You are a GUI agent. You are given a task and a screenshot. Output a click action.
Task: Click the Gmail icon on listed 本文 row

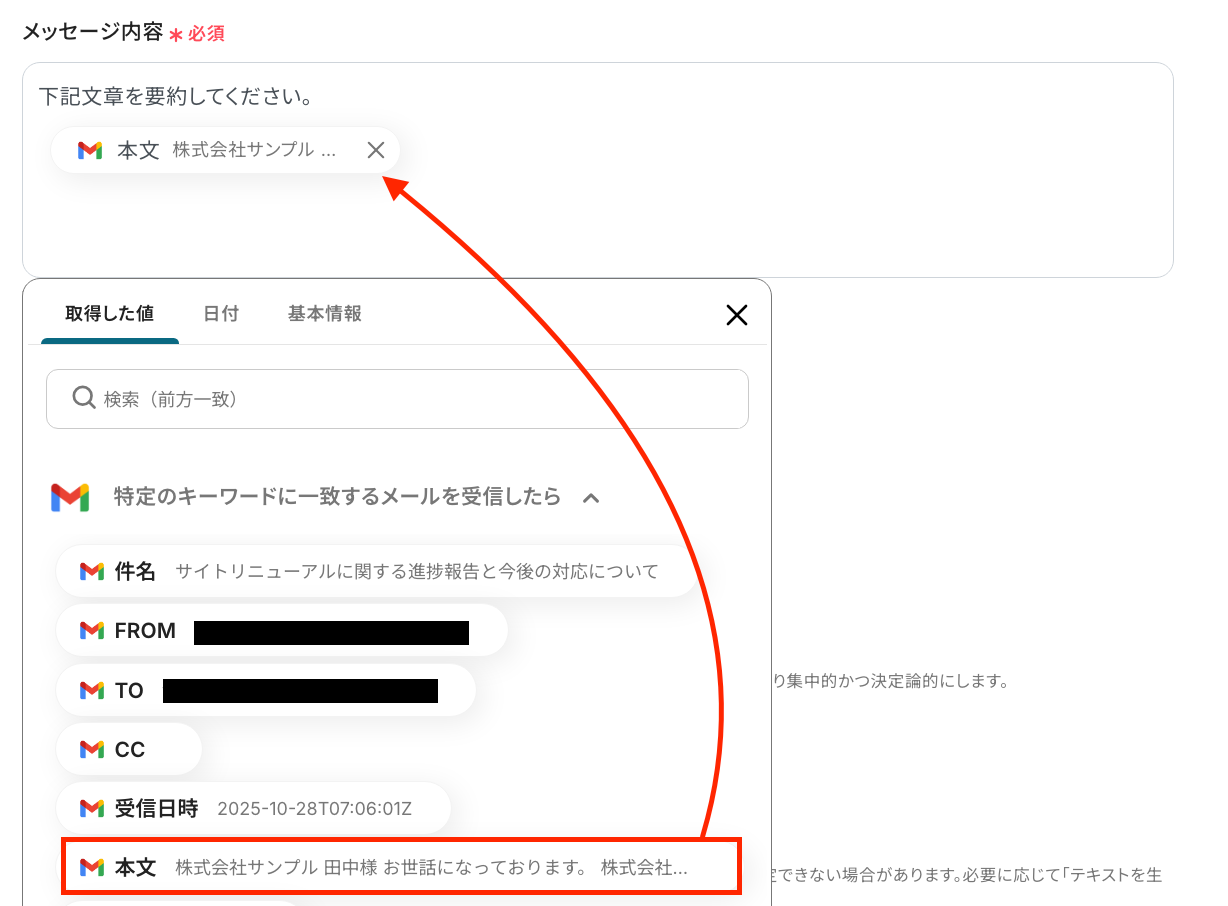pyautogui.click(x=92, y=868)
